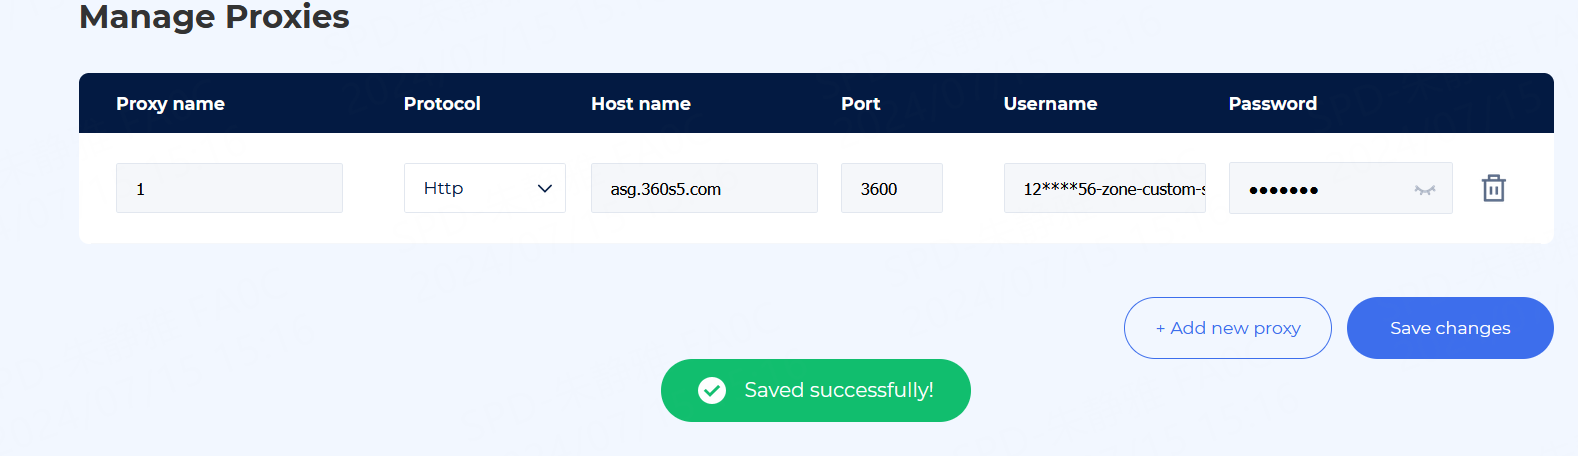
Task: Click the Username column header
Action: (x=1050, y=104)
